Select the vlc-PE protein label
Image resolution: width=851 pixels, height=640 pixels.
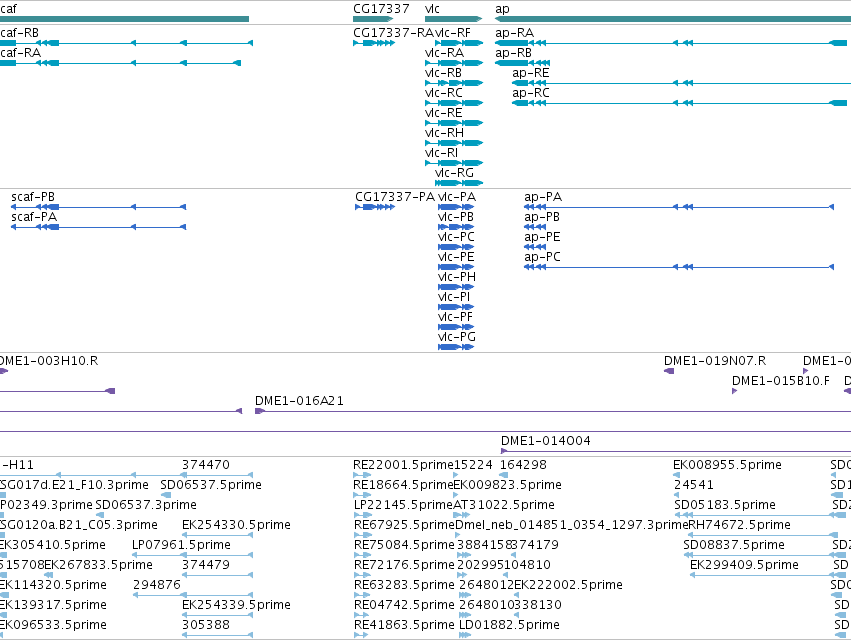click(456, 257)
